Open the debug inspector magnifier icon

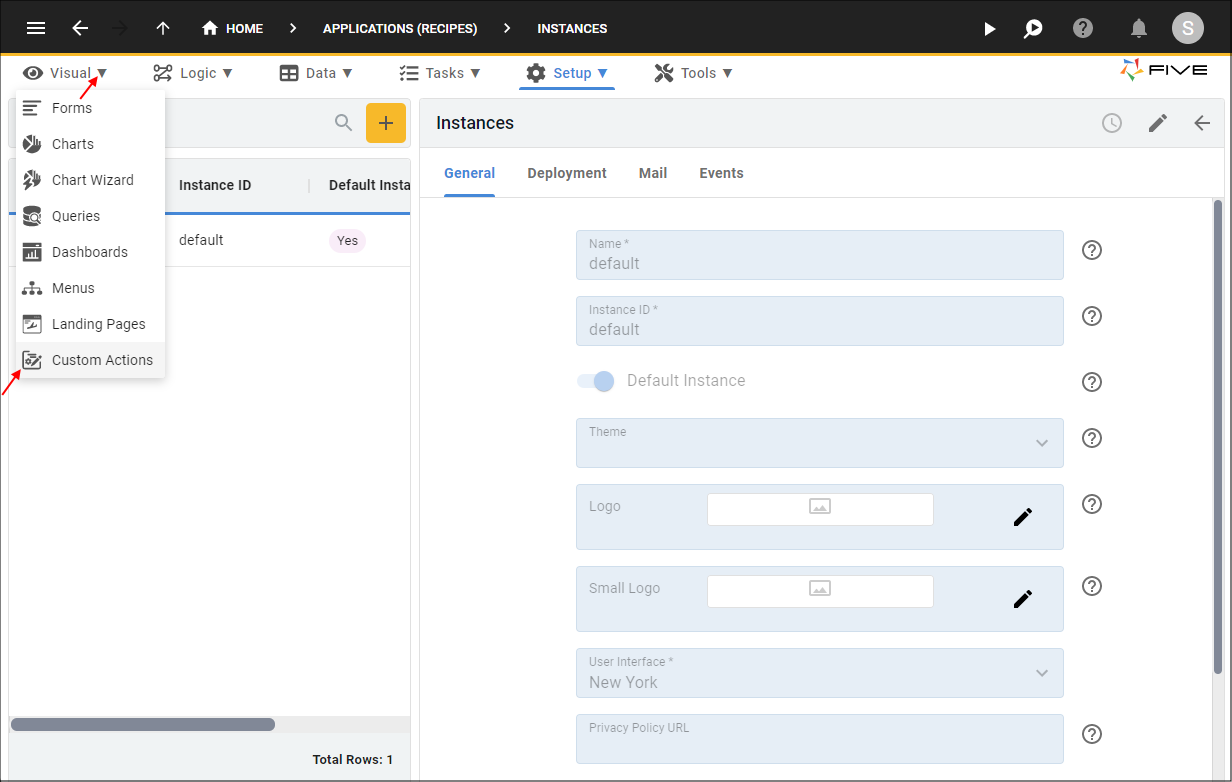[1033, 29]
